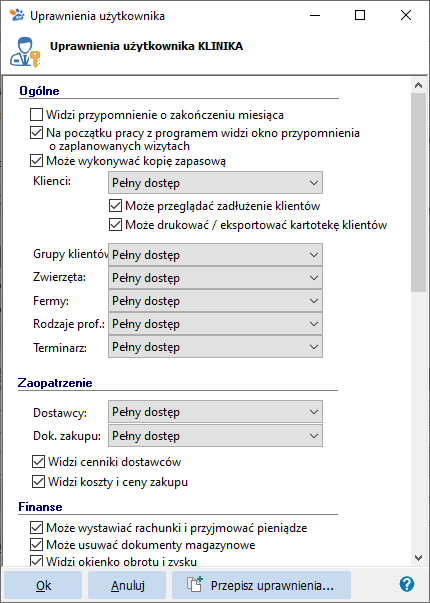Click the user with key header icon
Viewport: 430px width, 603px height.
click(25, 53)
